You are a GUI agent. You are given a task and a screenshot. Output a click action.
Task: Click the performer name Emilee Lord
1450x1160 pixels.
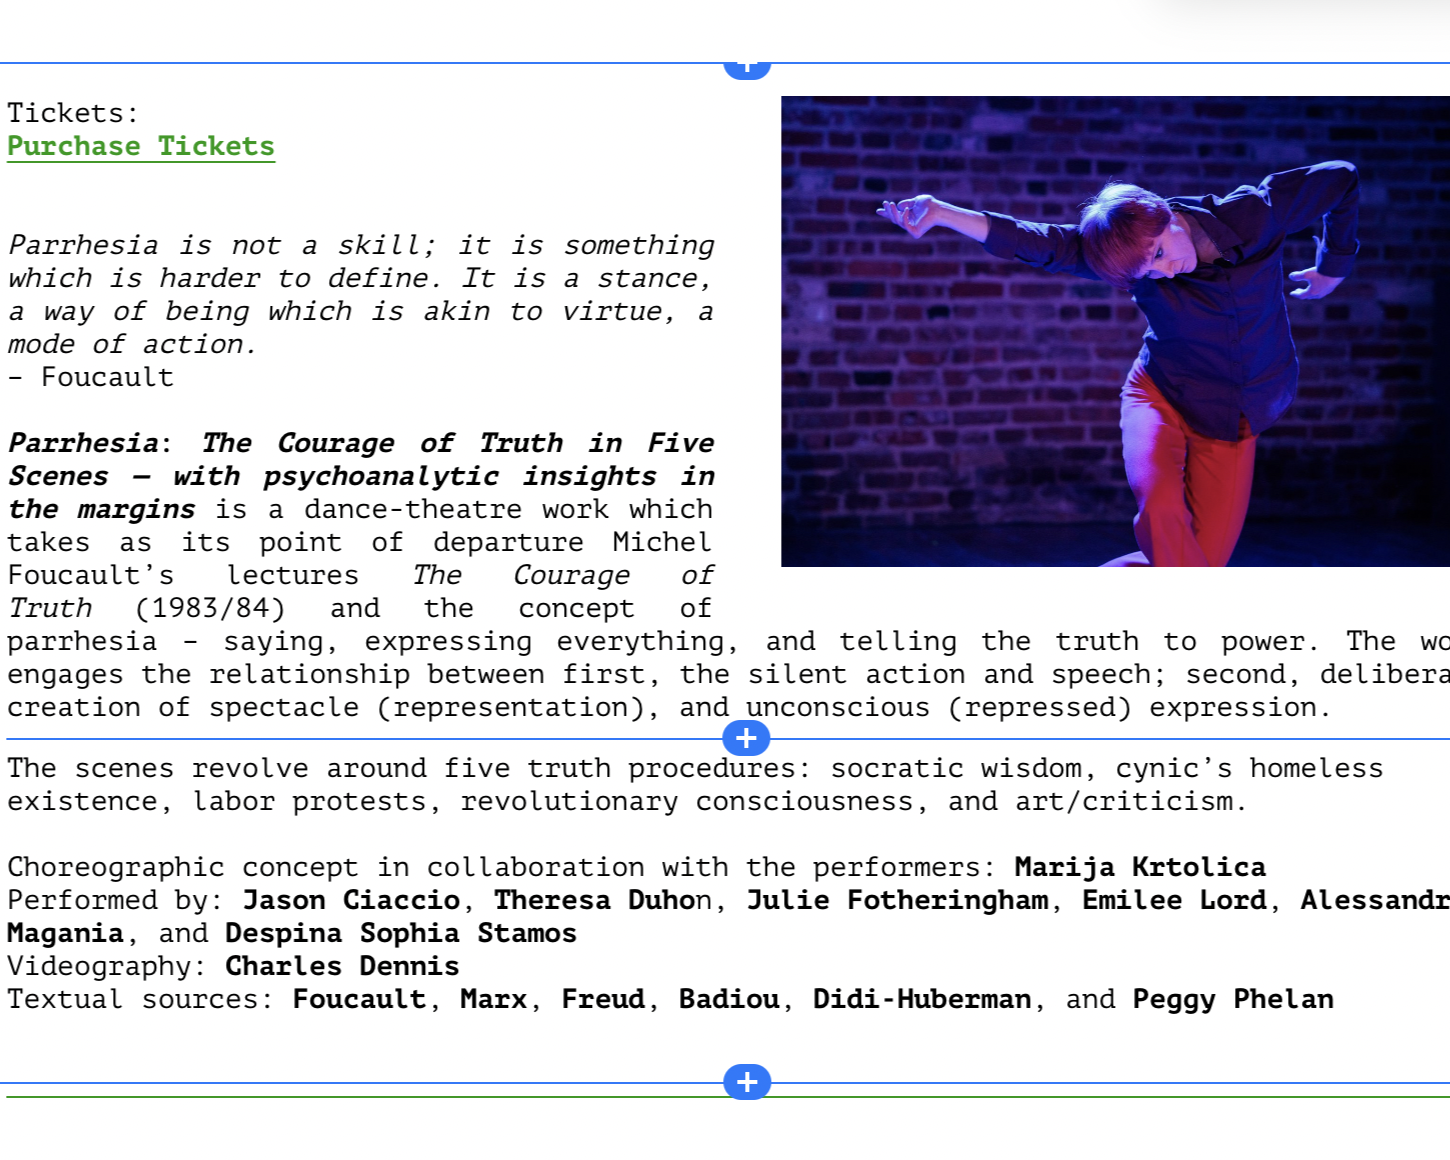click(x=1174, y=900)
